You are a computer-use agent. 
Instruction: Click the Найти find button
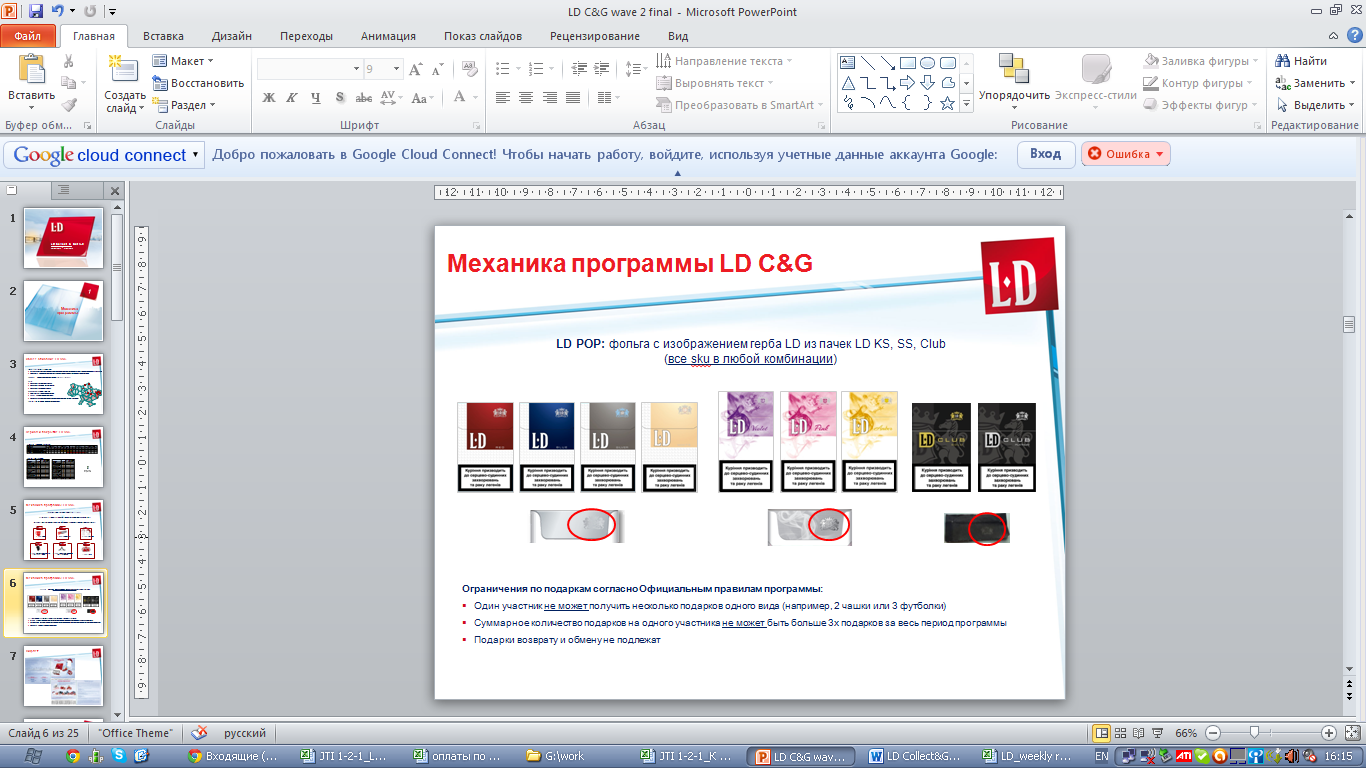(x=1303, y=61)
